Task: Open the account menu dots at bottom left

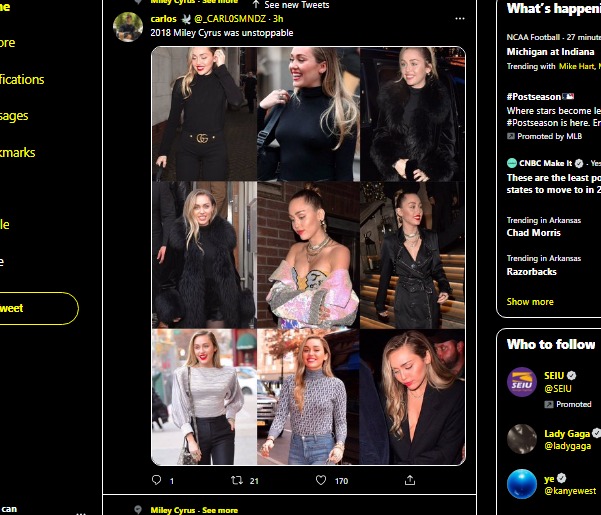Action: point(81,510)
